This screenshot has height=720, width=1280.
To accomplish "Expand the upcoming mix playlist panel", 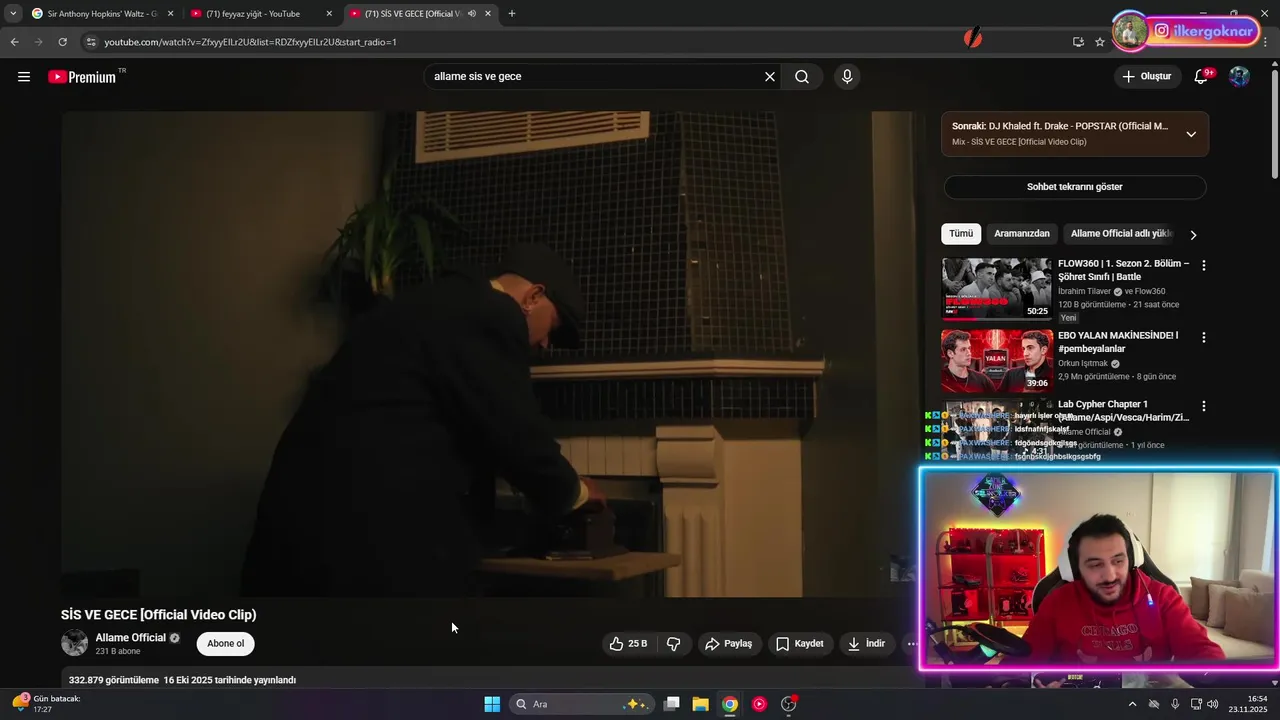I will coord(1191,134).
